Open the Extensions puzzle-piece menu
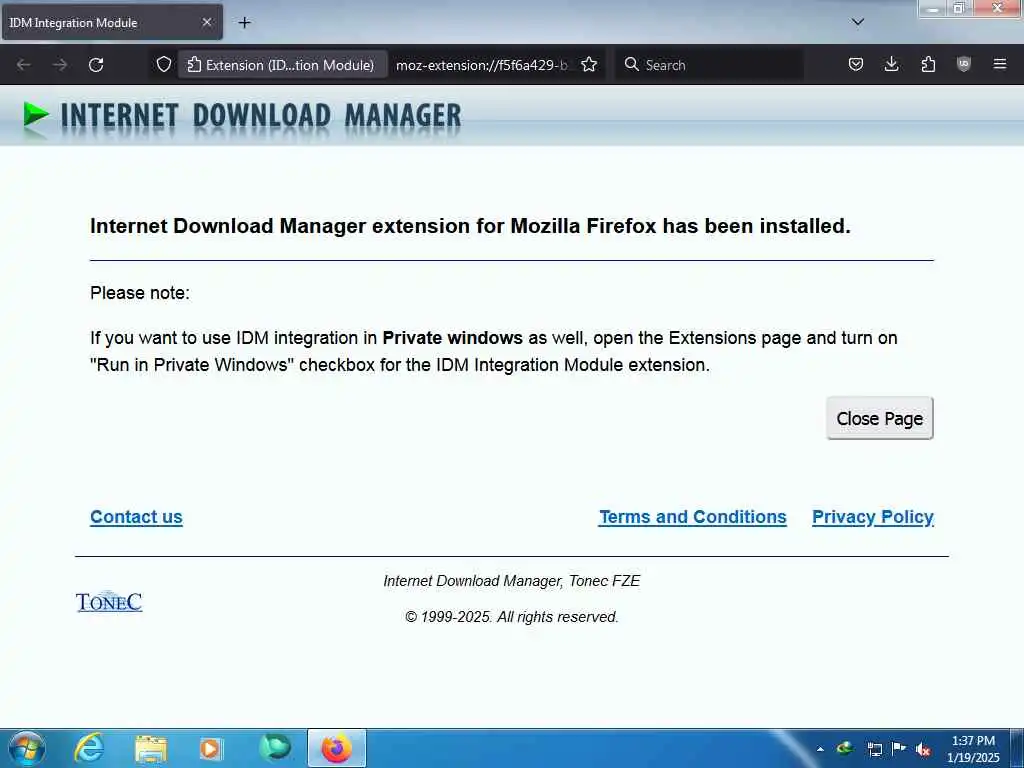 (x=928, y=65)
